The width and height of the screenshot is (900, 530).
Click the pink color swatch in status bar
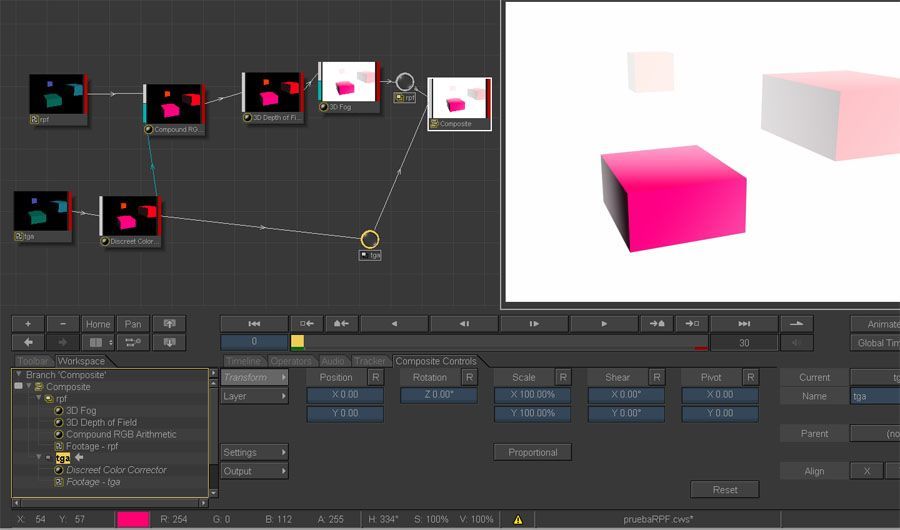point(133,519)
